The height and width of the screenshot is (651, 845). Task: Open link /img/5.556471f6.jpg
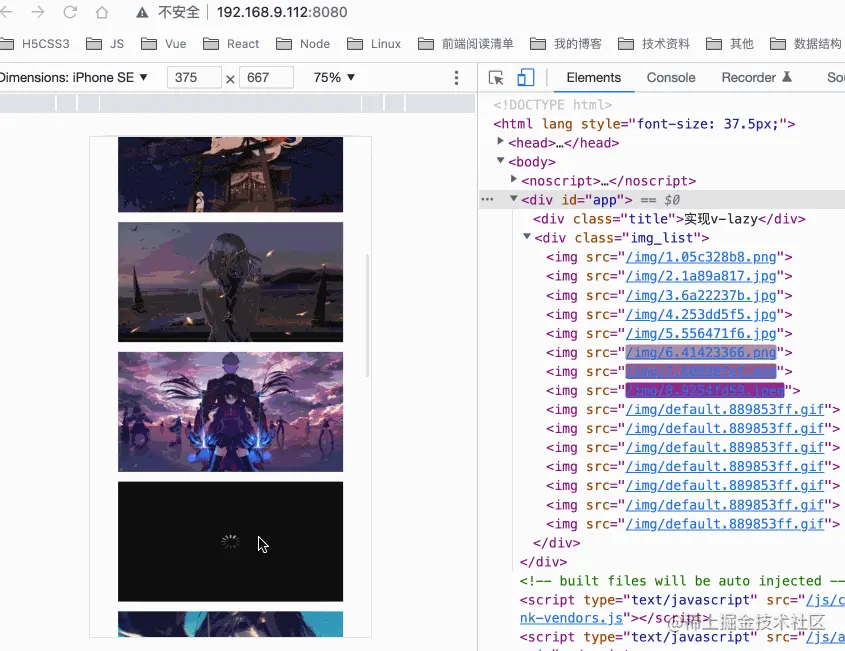pos(701,334)
